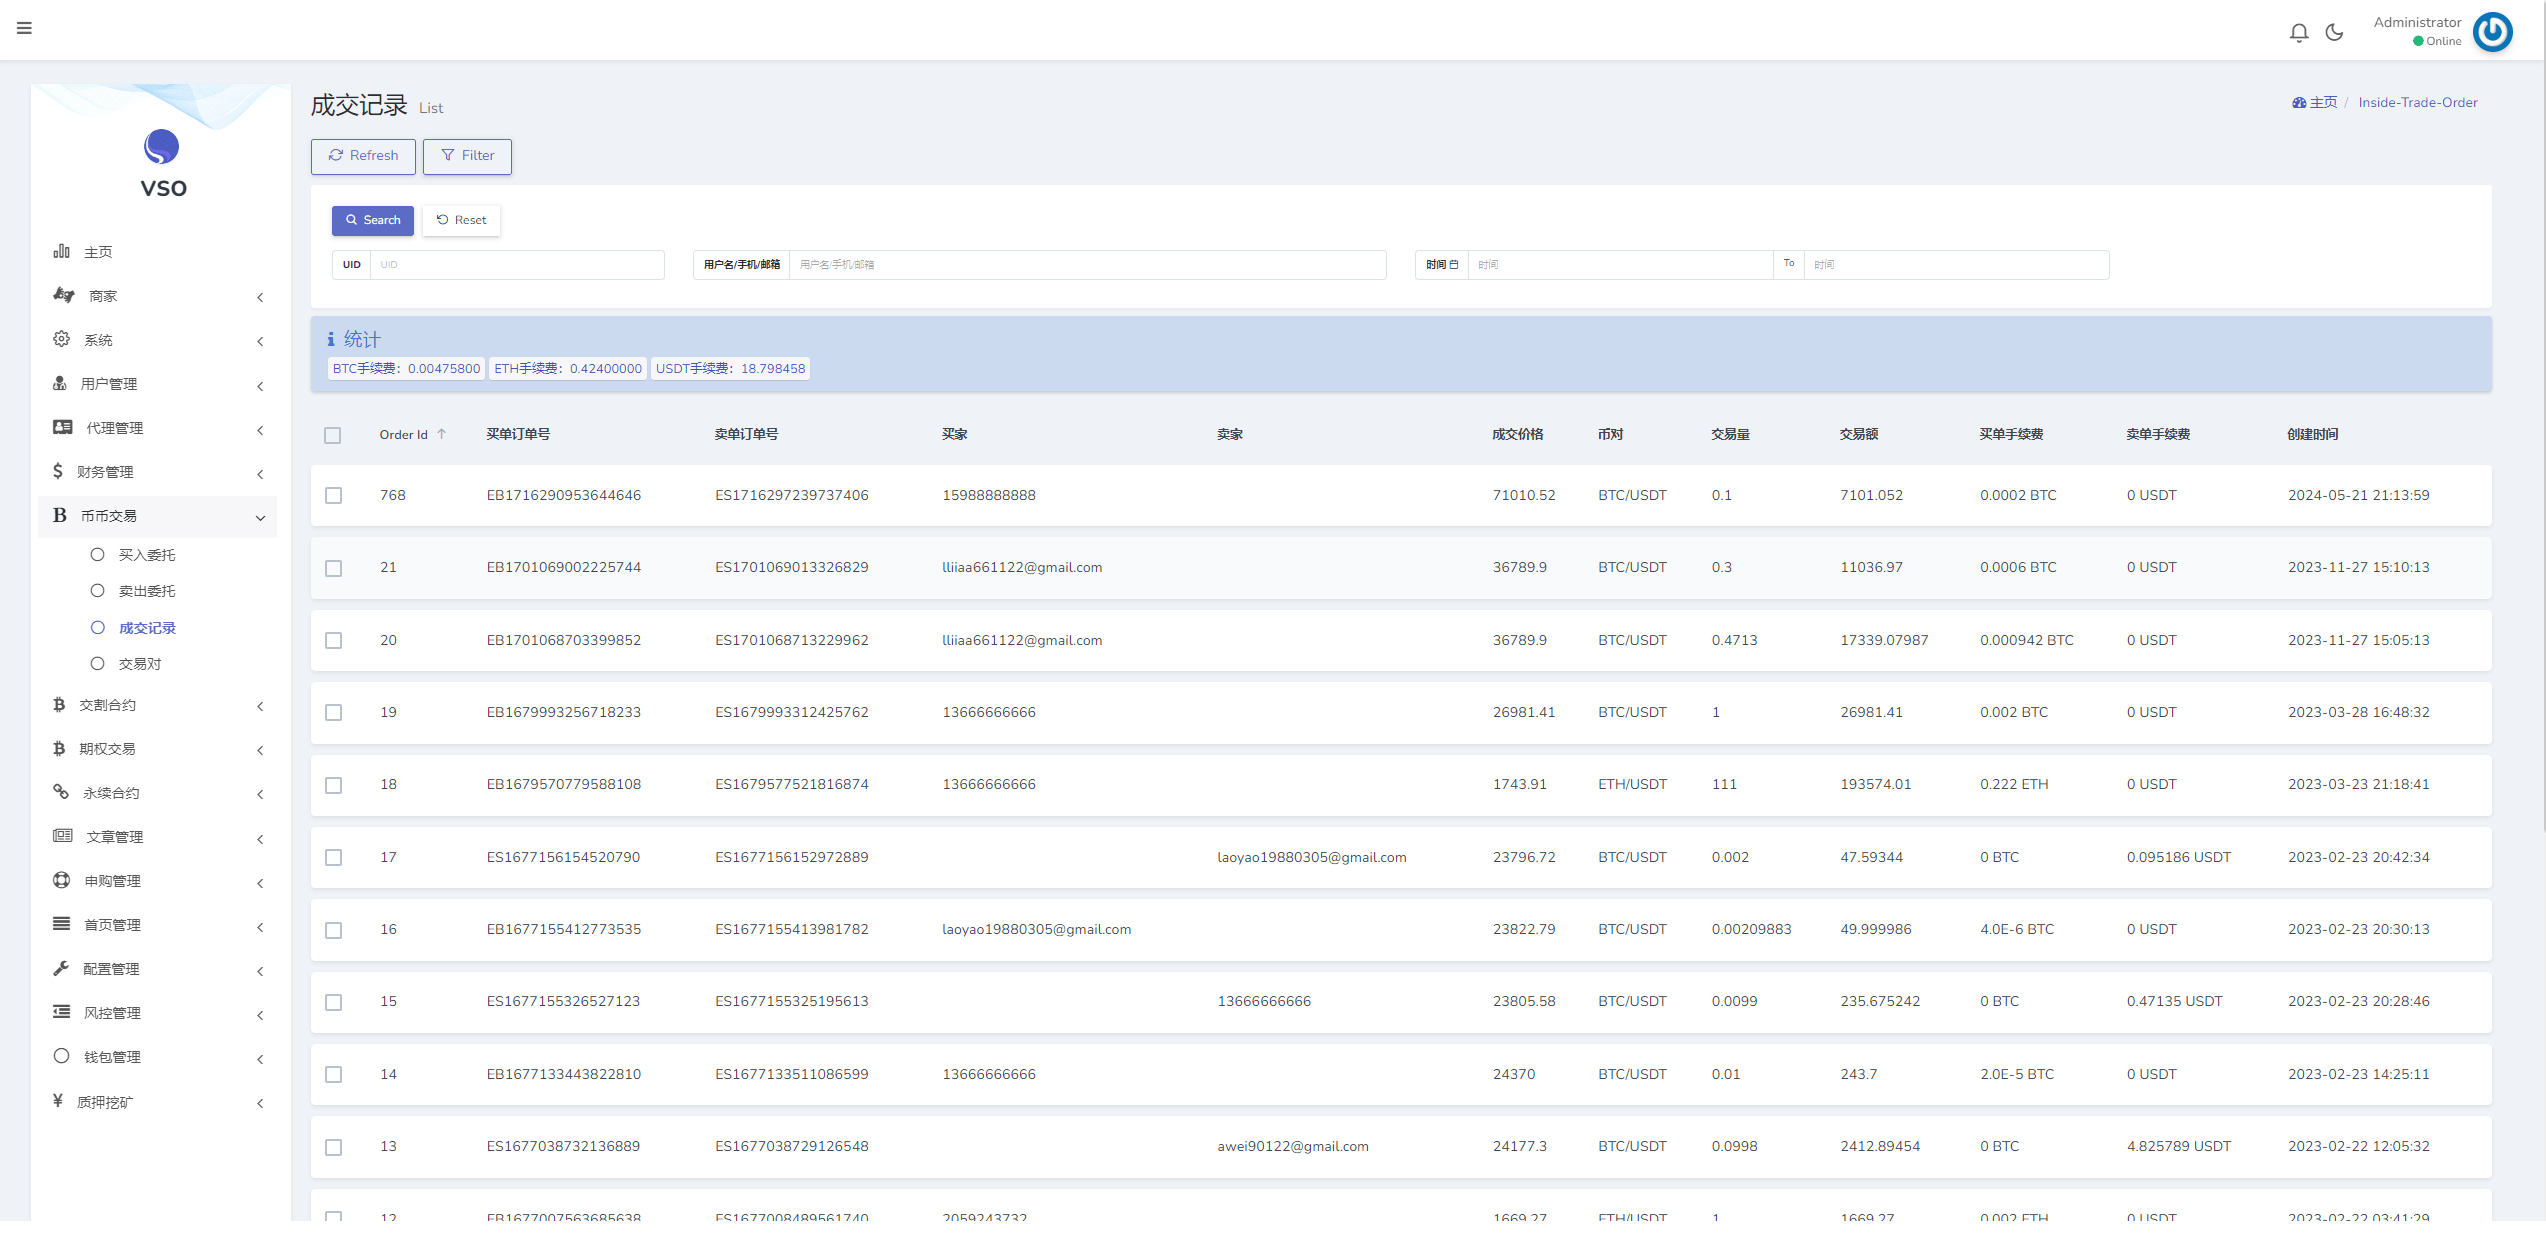Image resolution: width=2546 pixels, height=1255 pixels.
Task: Open the notifications bell icon
Action: [2299, 33]
